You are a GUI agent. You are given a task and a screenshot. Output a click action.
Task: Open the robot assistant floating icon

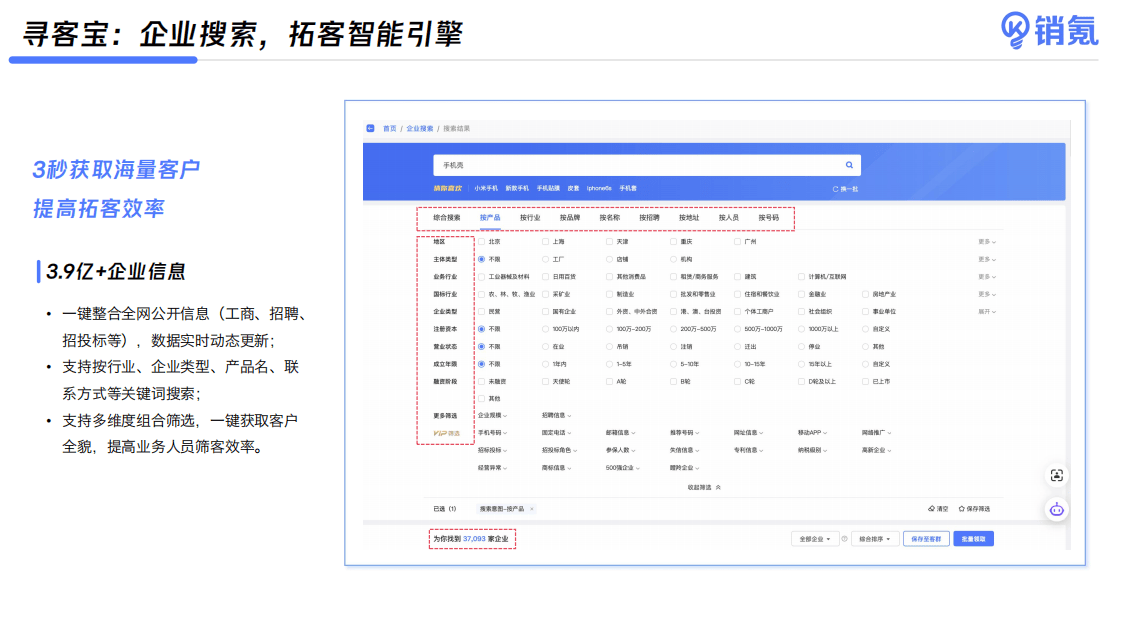point(1057,509)
